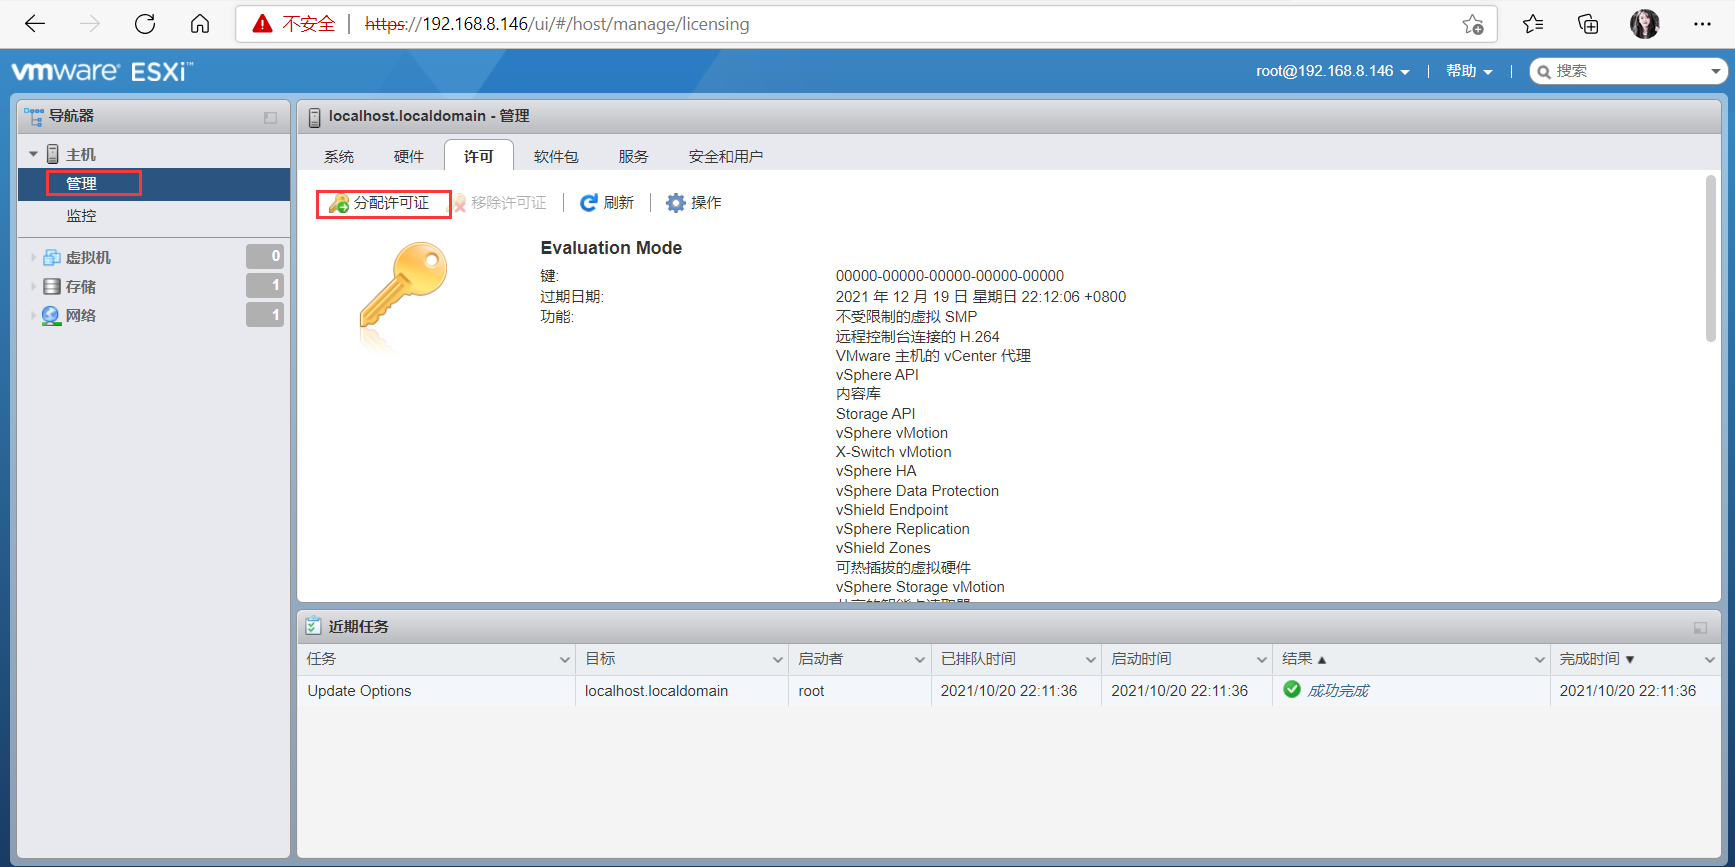The image size is (1735, 867).
Task: Click the 成功完成 result link
Action: coord(1338,691)
